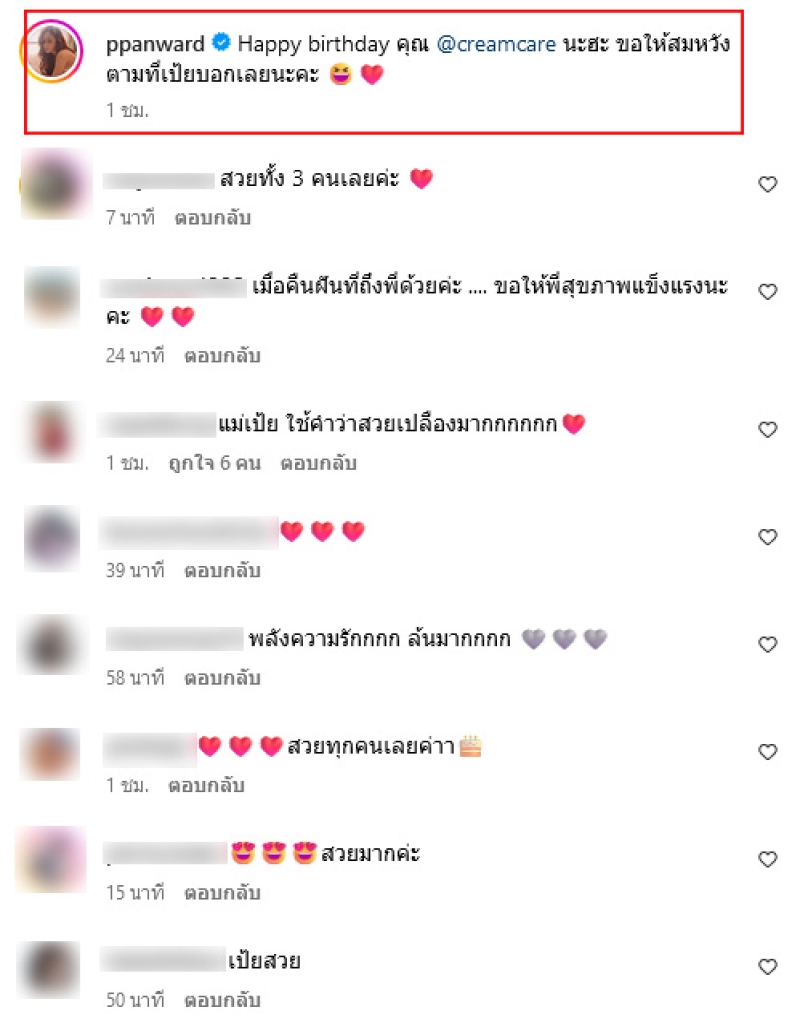Like the "สวยทุกคนเลยค่าา" comment
Screen dimensions: 800x1031
pyautogui.click(x=768, y=752)
